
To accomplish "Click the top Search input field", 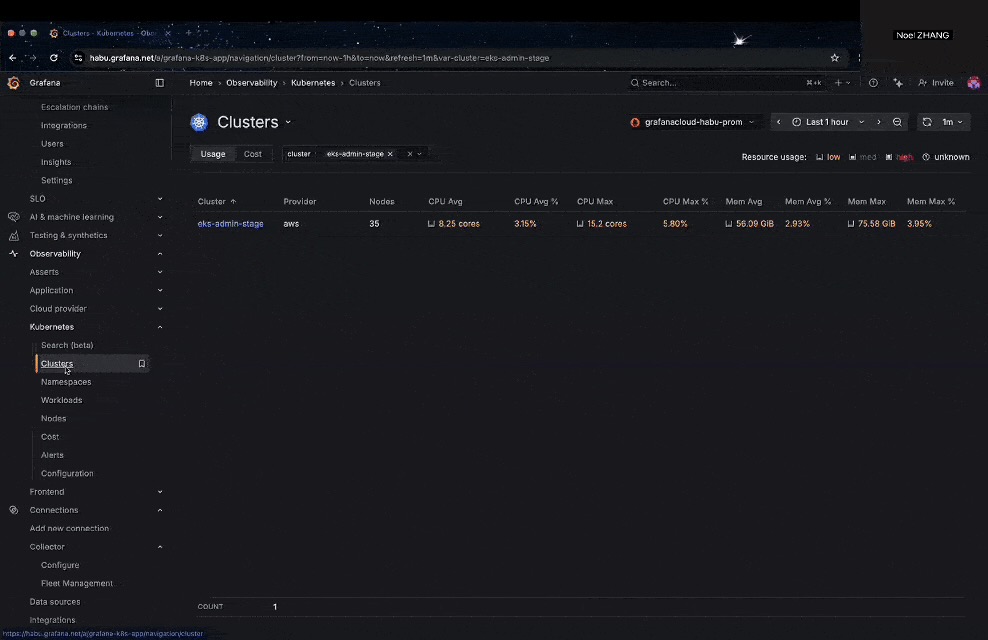I will 725,83.
